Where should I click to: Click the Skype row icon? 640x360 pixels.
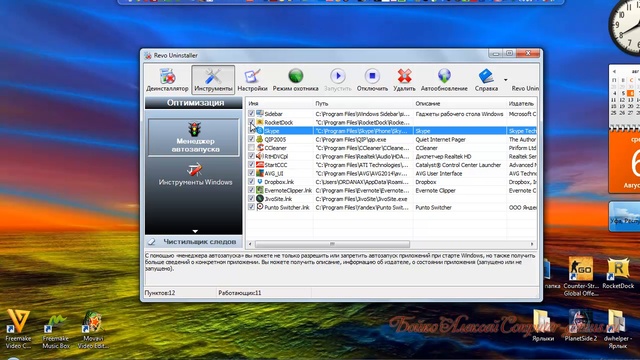coord(260,131)
